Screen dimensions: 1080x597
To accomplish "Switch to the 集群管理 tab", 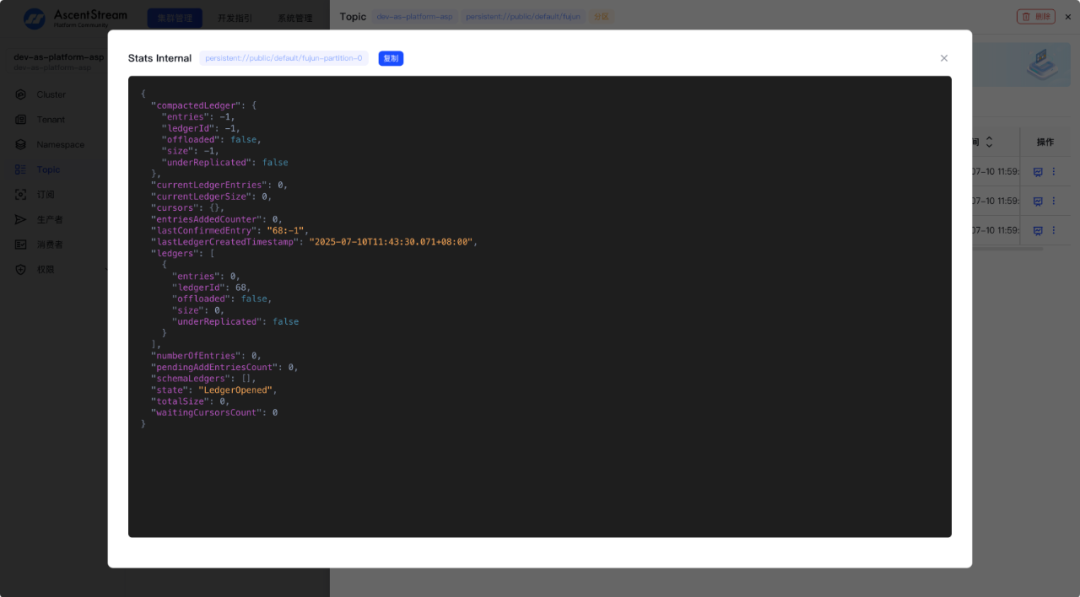I will [x=175, y=18].
